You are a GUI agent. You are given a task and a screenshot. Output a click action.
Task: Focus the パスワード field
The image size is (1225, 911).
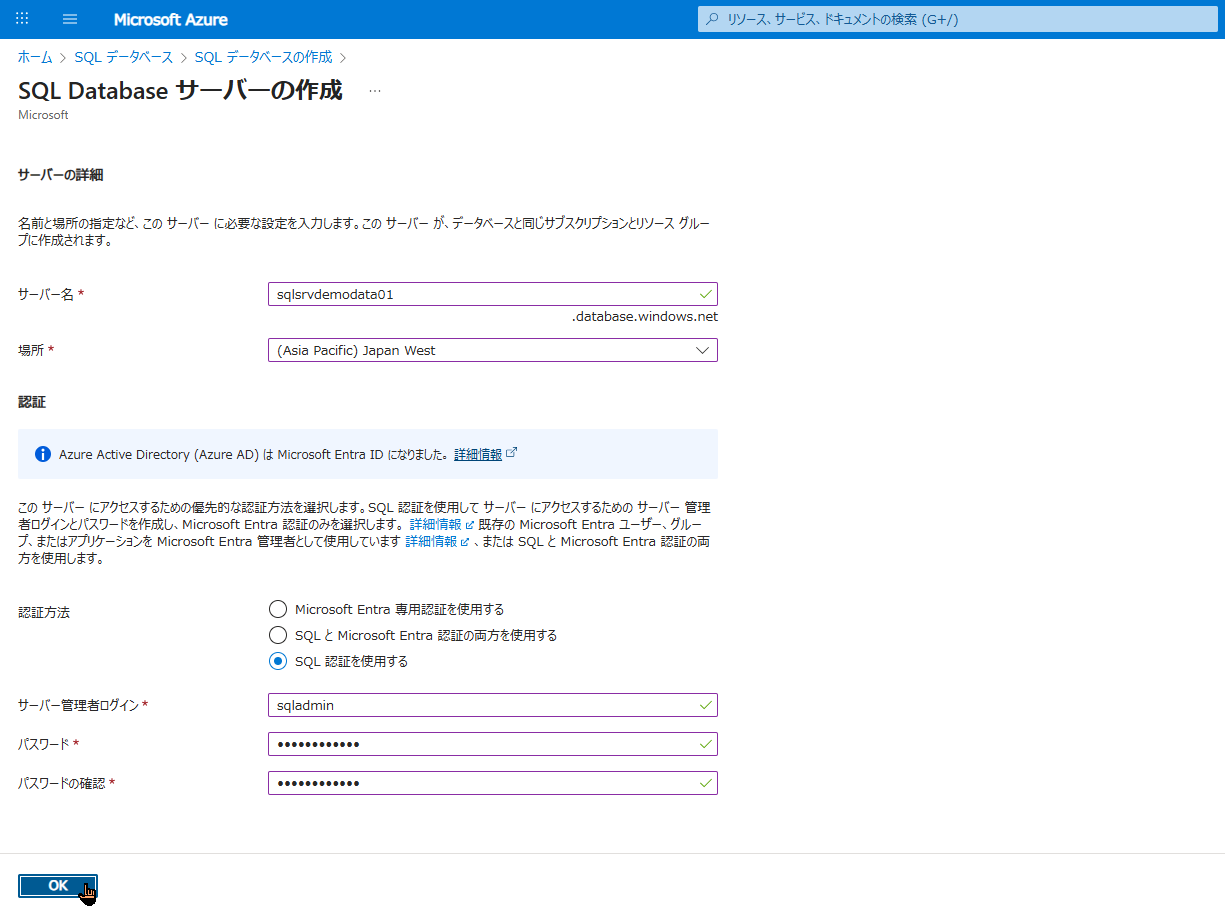coord(480,744)
